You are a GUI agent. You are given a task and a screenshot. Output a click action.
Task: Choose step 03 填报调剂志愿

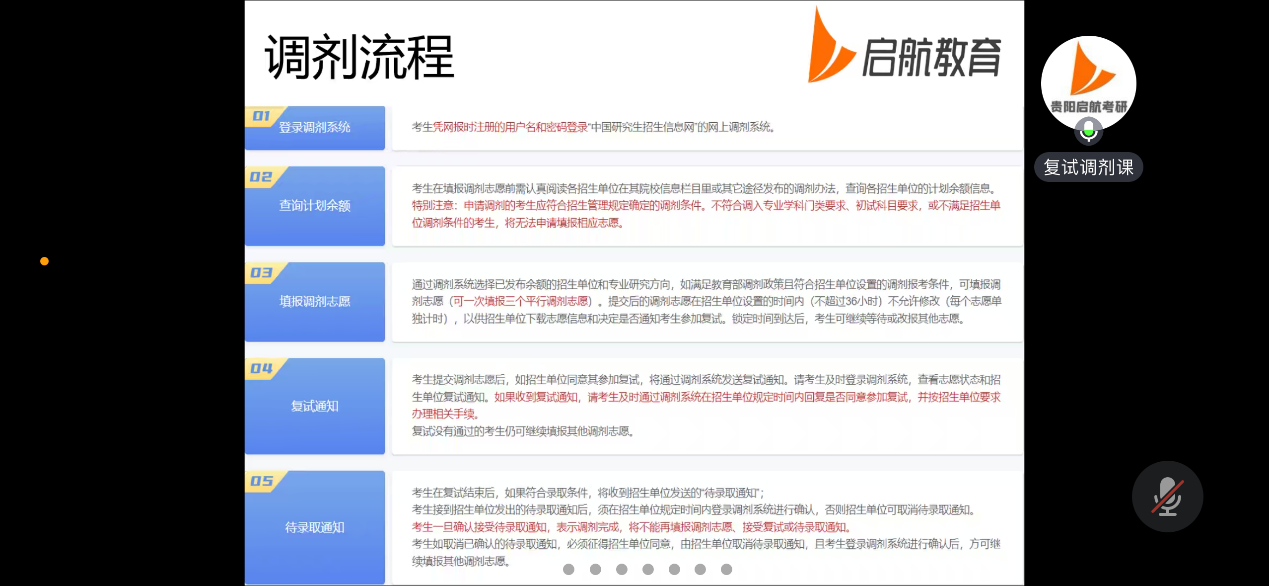click(x=315, y=301)
